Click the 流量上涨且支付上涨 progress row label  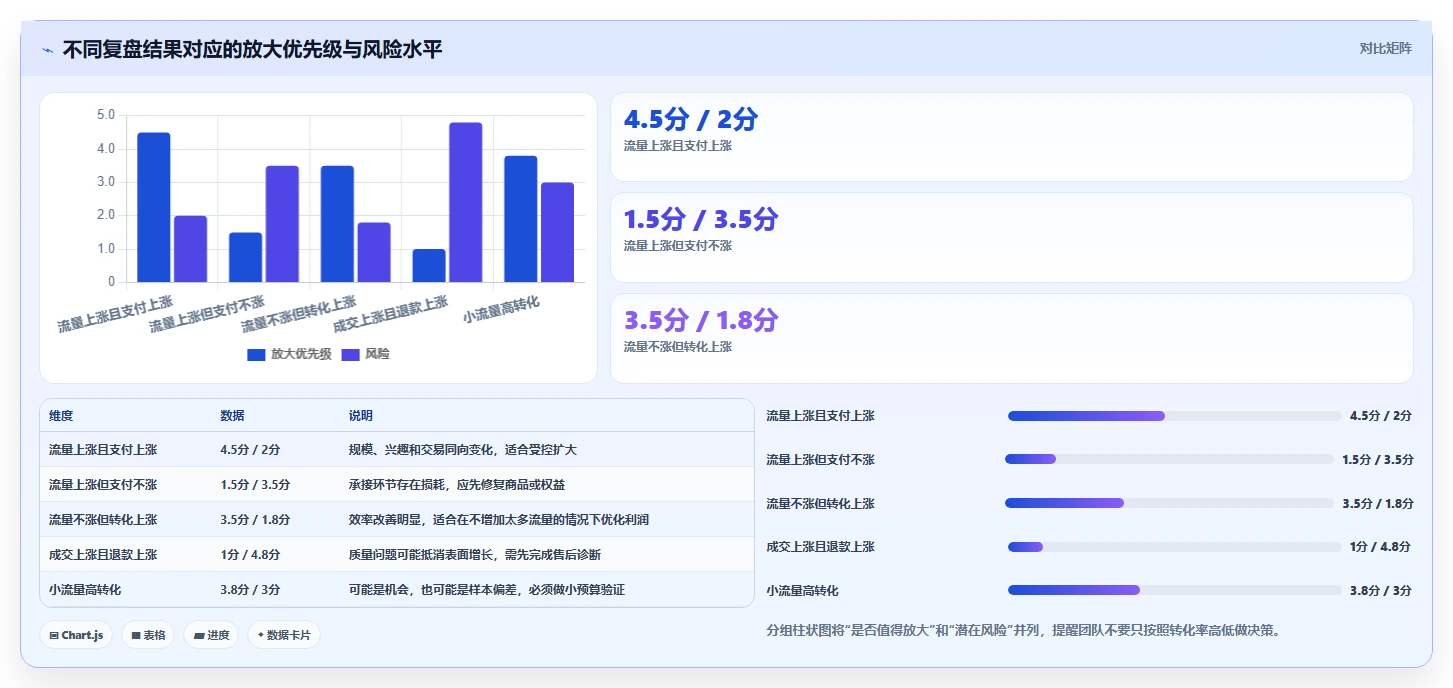820,416
